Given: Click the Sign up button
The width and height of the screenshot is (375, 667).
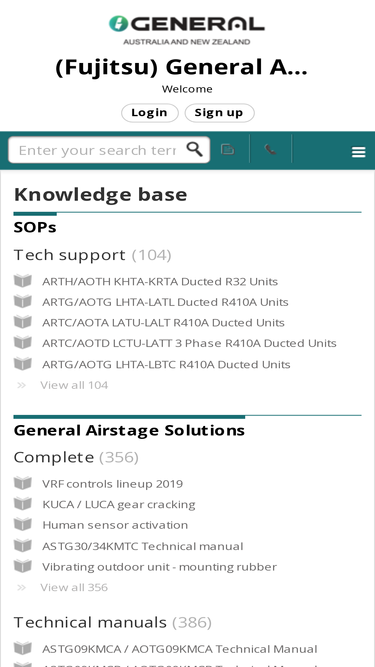Looking at the screenshot, I should (x=219, y=113).
